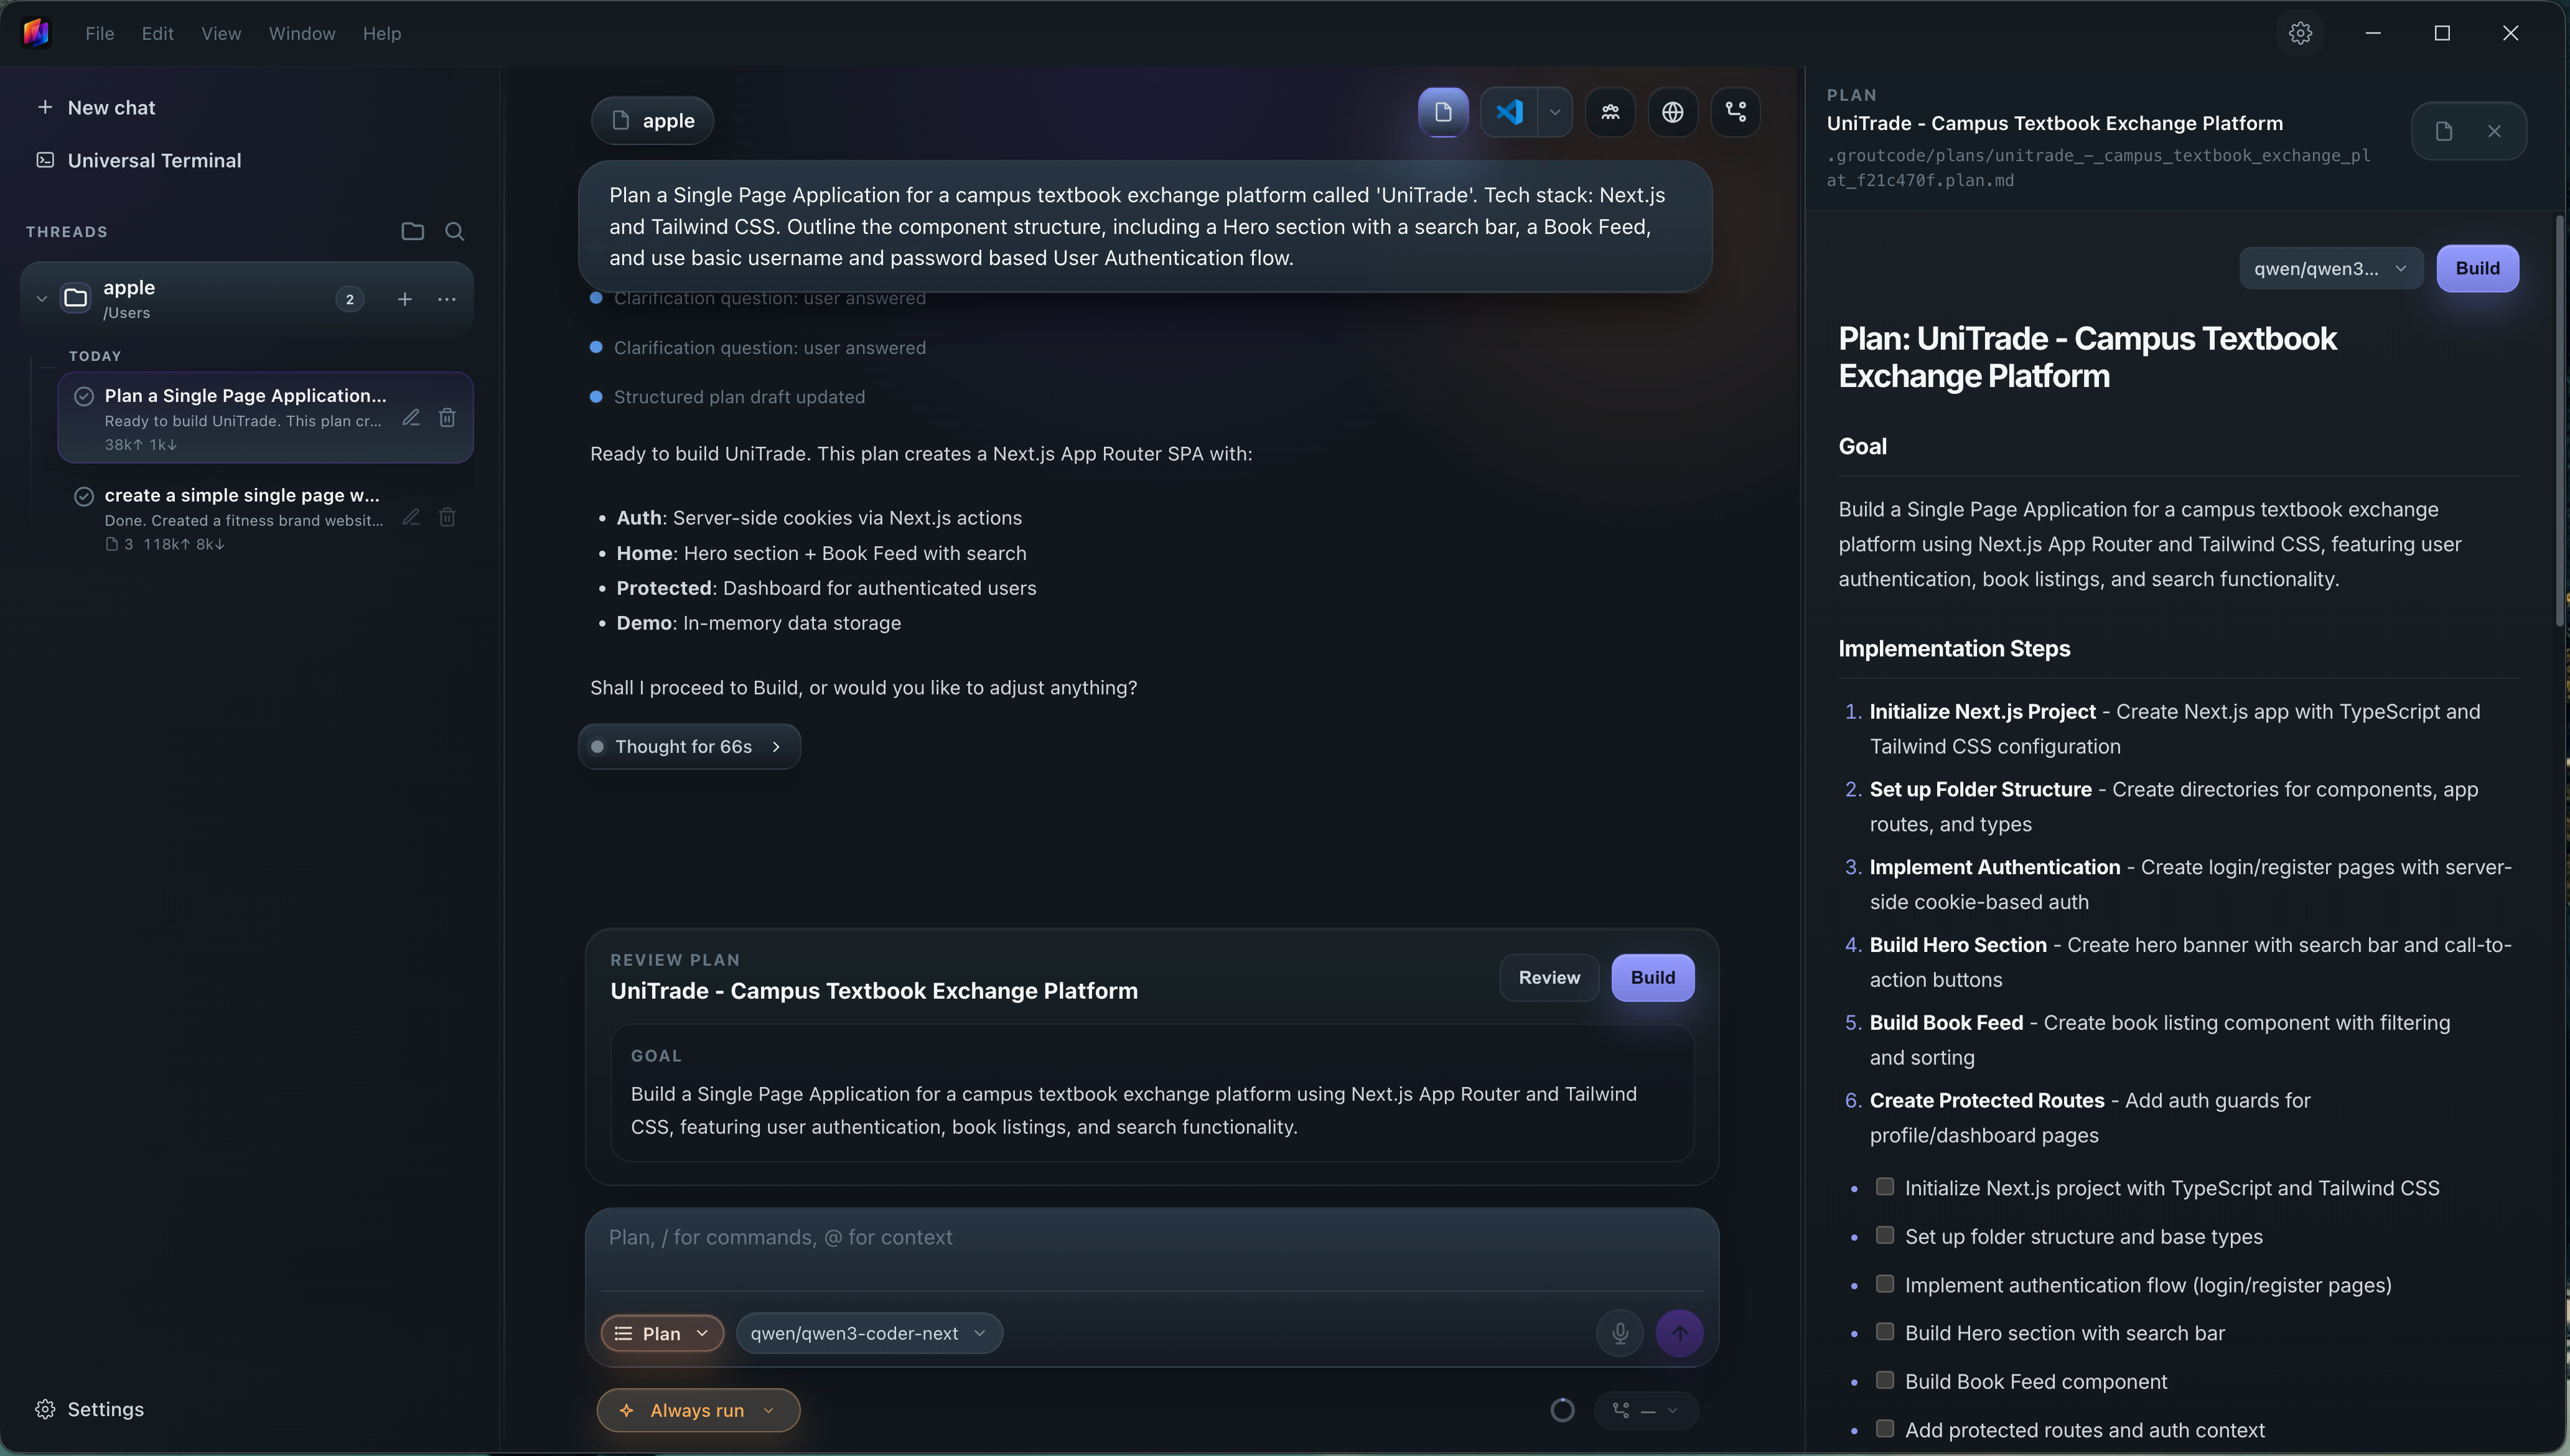Rename the 'Plan a Single Page Application' thread

coord(411,418)
